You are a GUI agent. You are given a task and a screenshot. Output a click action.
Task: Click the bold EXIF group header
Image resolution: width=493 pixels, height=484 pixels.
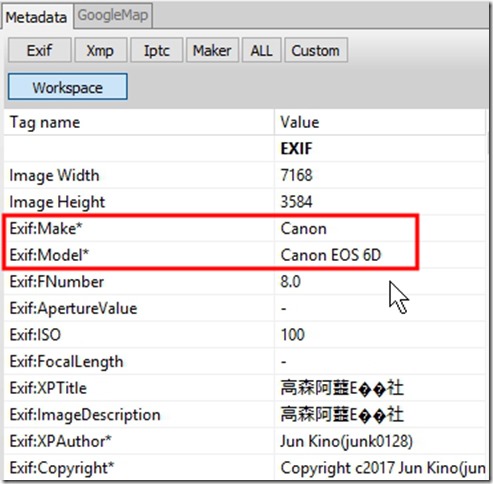click(x=297, y=149)
